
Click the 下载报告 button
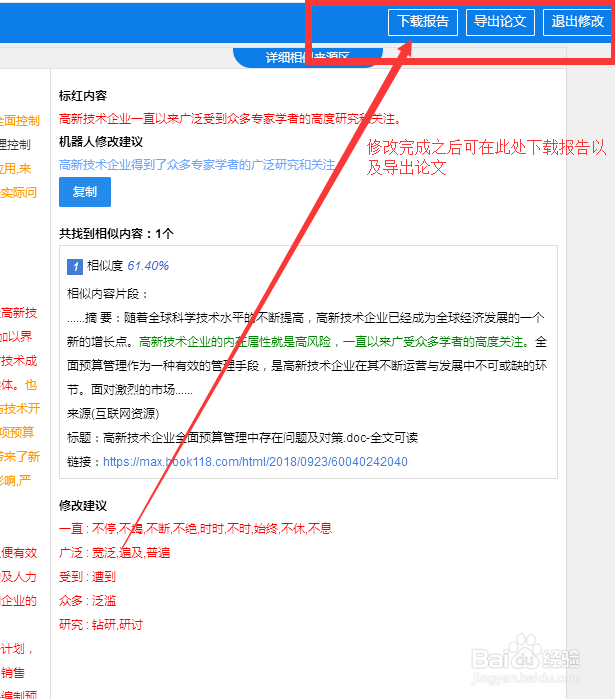(x=422, y=22)
